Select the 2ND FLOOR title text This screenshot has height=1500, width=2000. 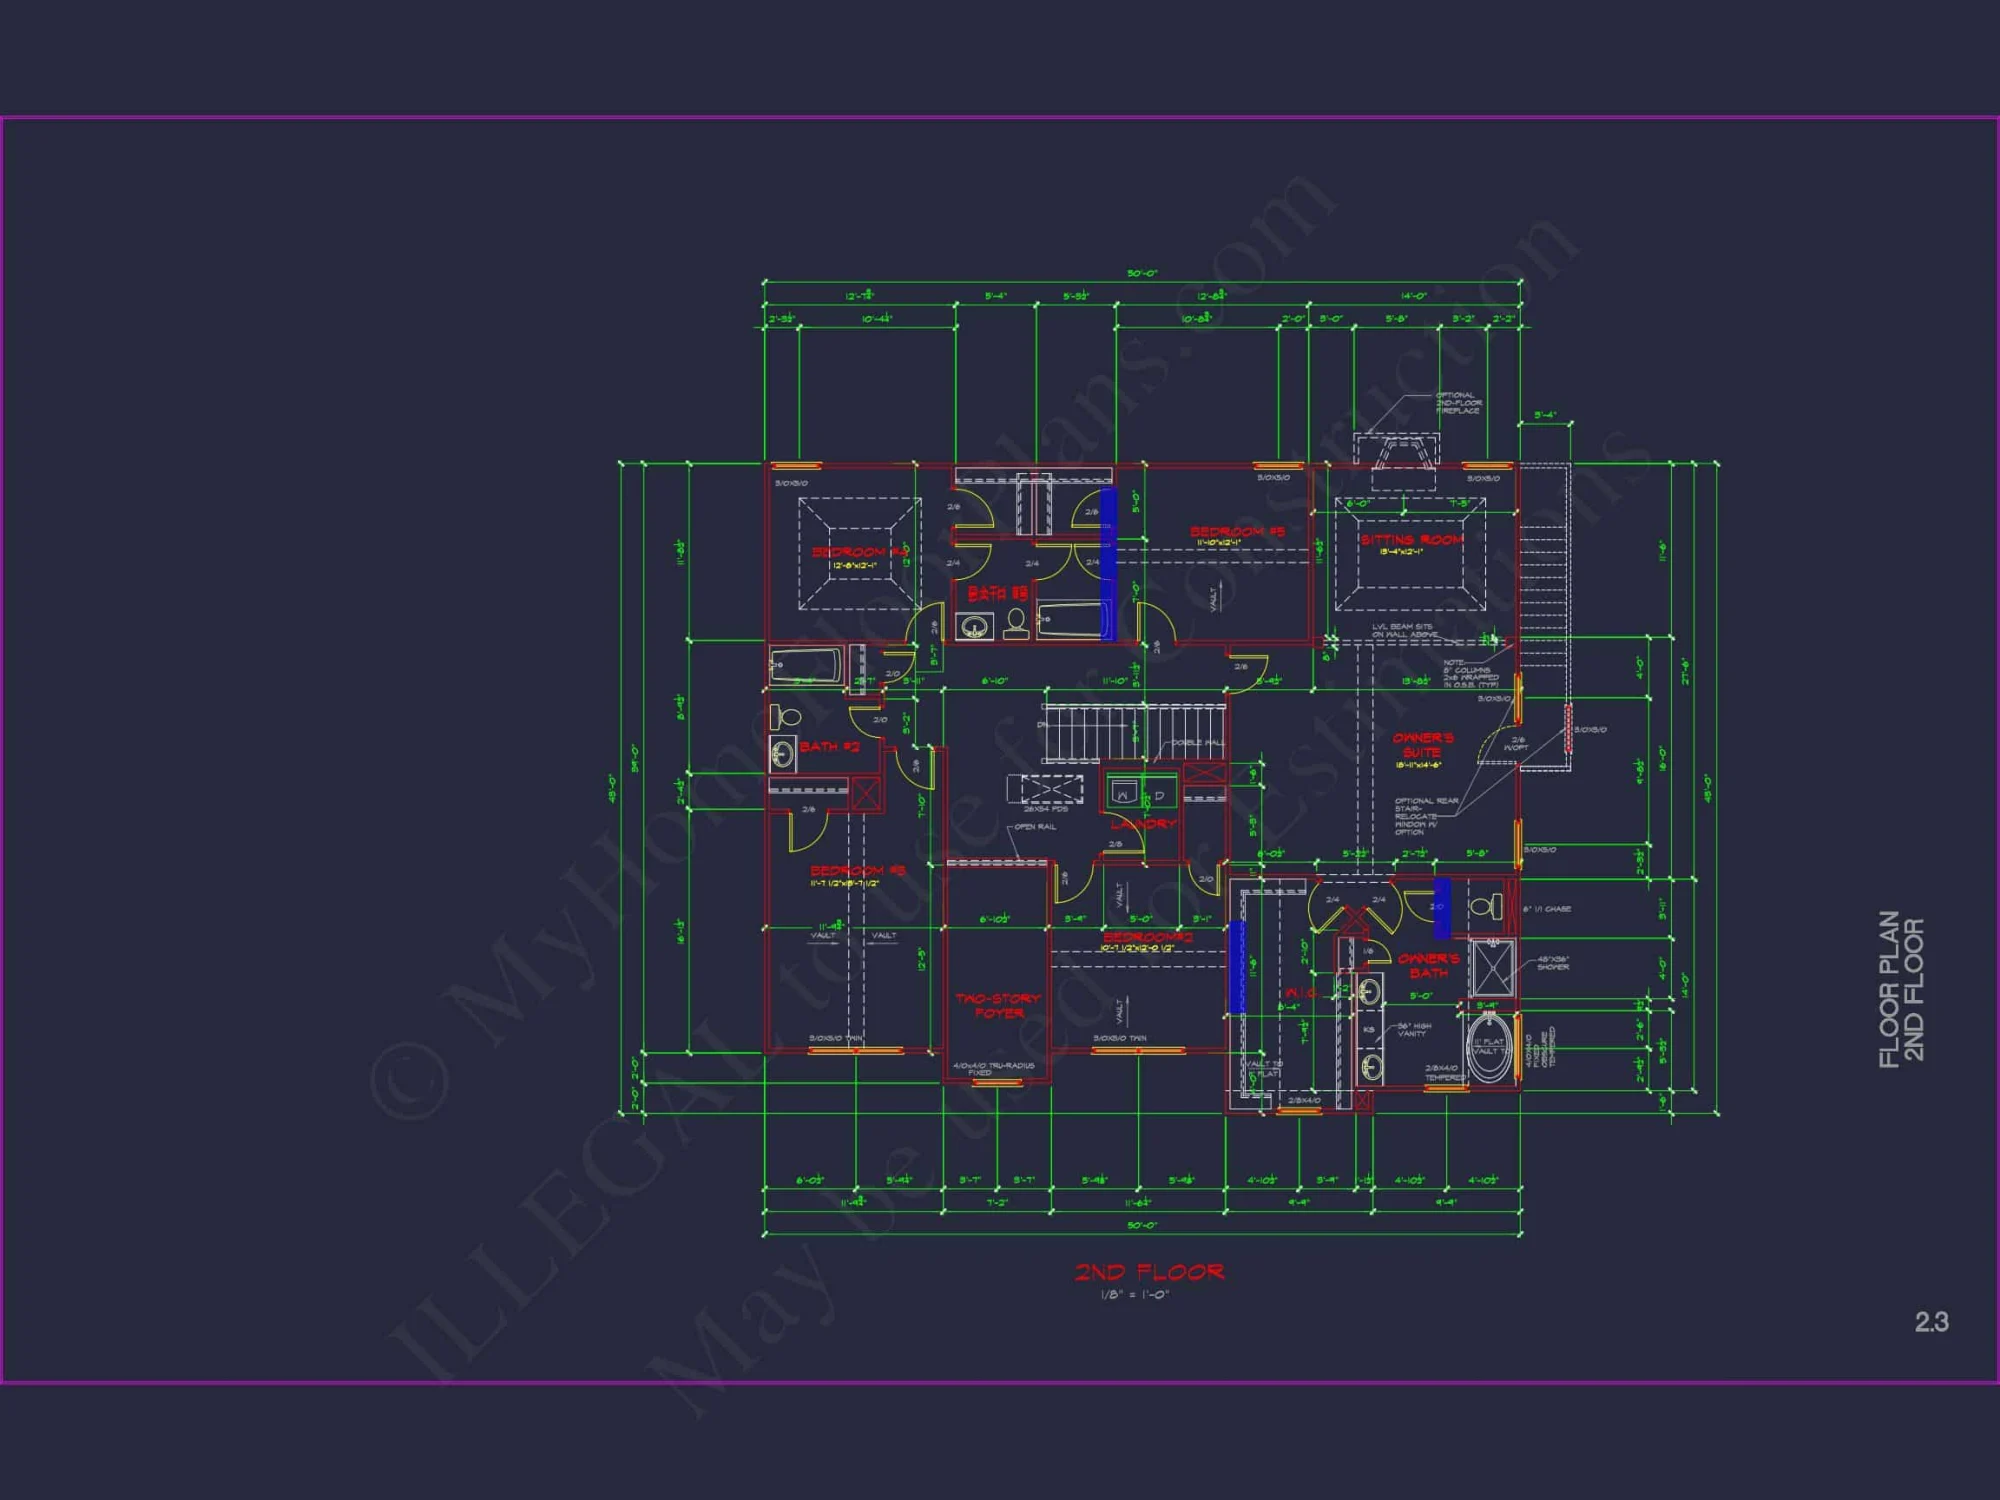(x=1150, y=1273)
